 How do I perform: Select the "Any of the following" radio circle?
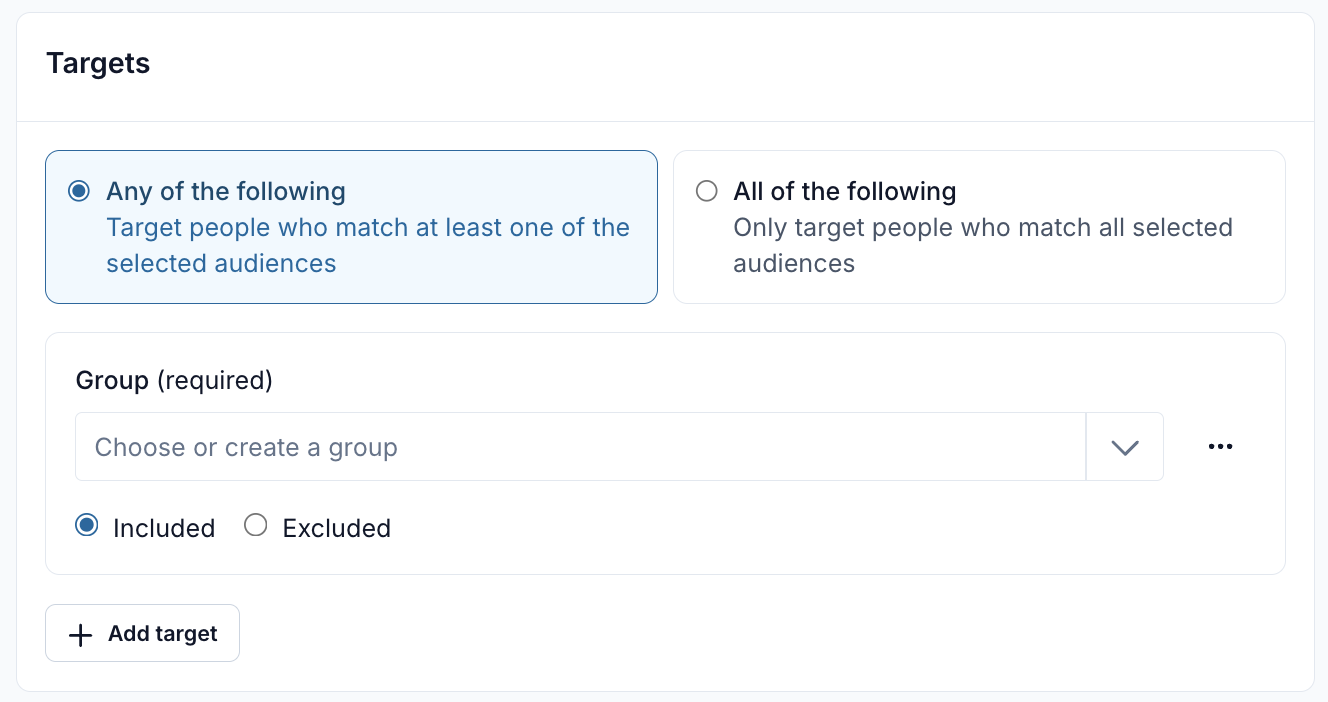pos(79,191)
